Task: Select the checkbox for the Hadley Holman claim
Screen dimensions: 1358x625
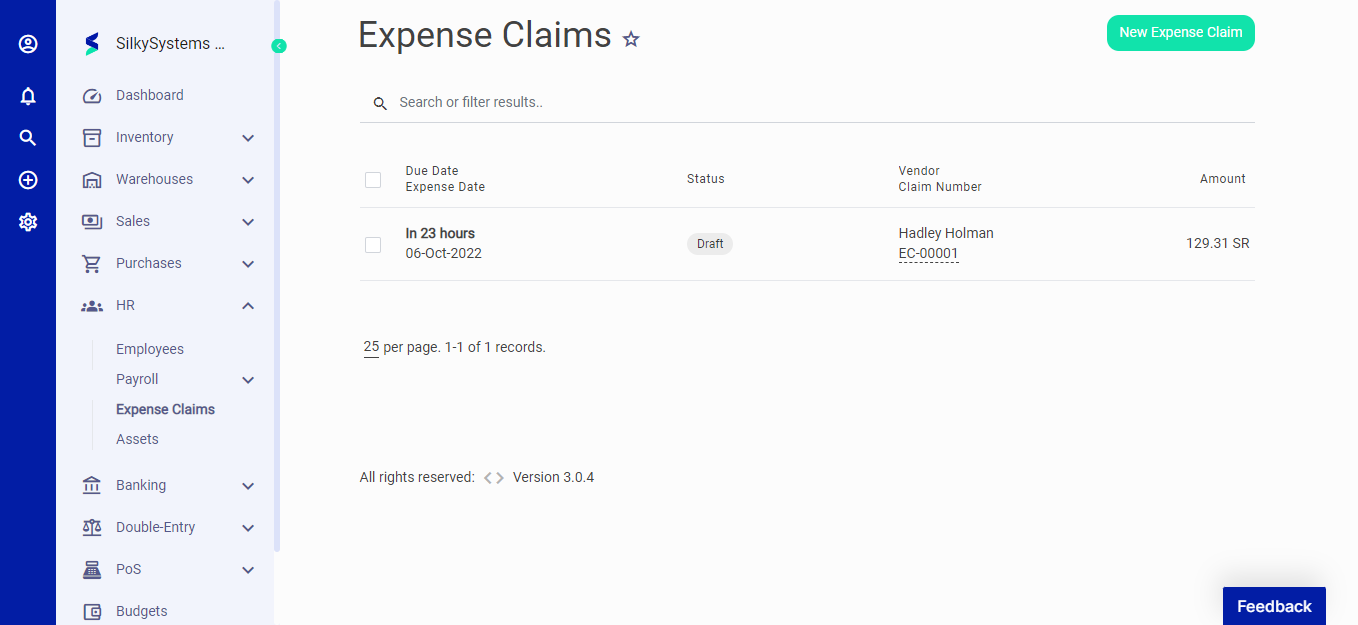Action: pos(373,244)
